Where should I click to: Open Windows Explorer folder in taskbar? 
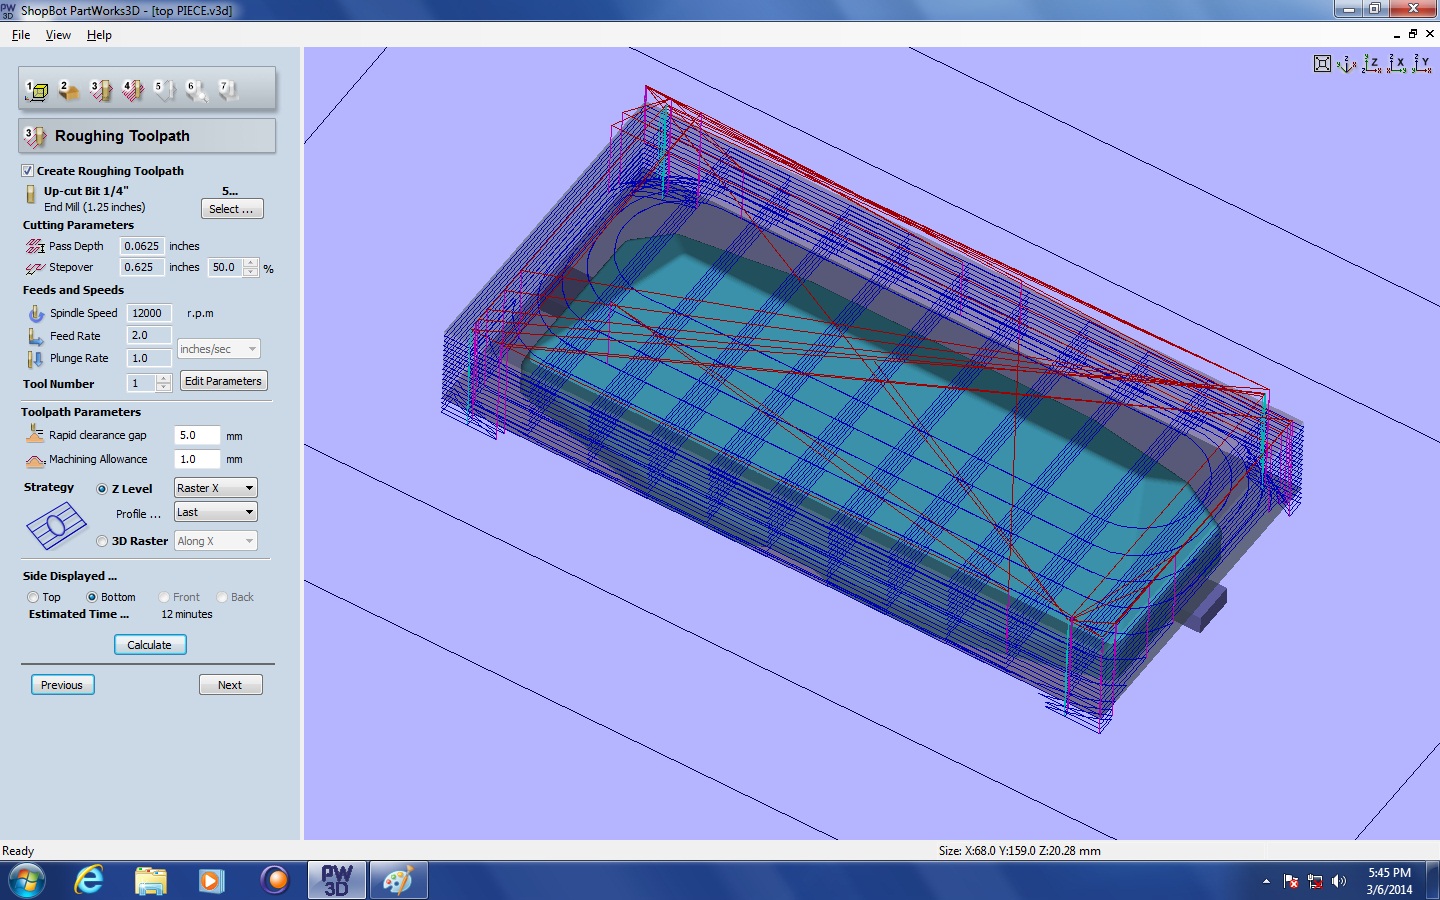pos(151,880)
